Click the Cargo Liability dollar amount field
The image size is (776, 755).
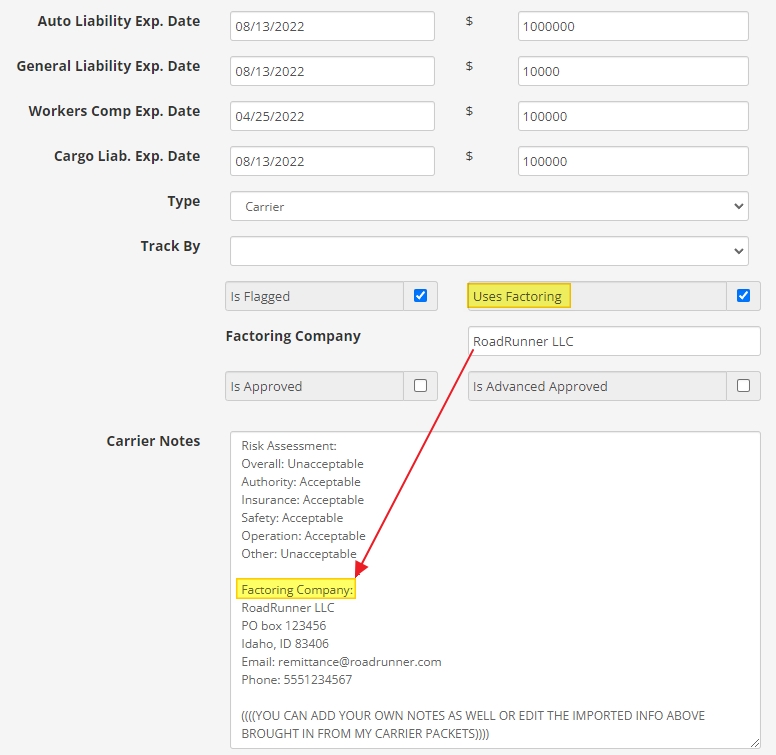tap(632, 161)
